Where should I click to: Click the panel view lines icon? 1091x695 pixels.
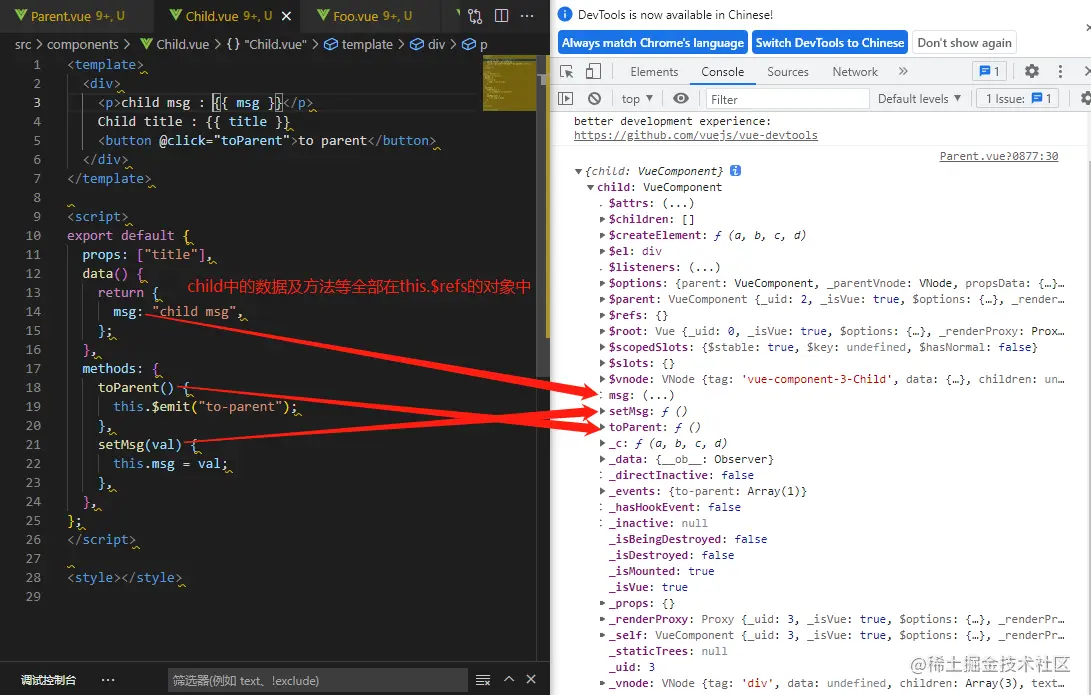coord(483,680)
